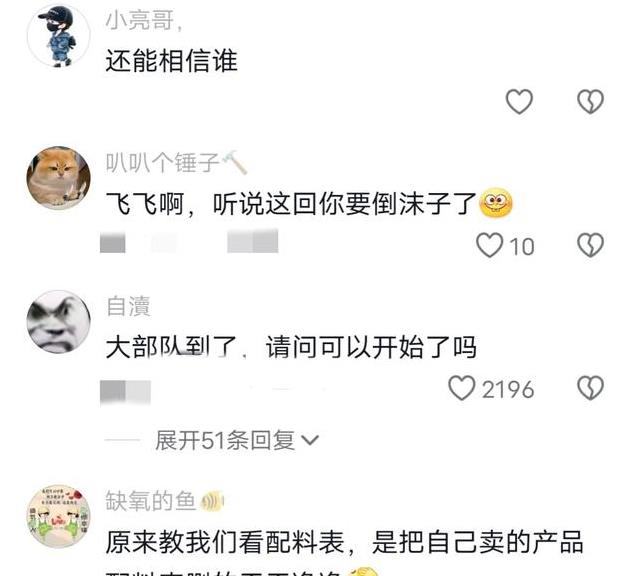Tap the broken heart on the 叭叭个锤子 comment

click(x=591, y=245)
